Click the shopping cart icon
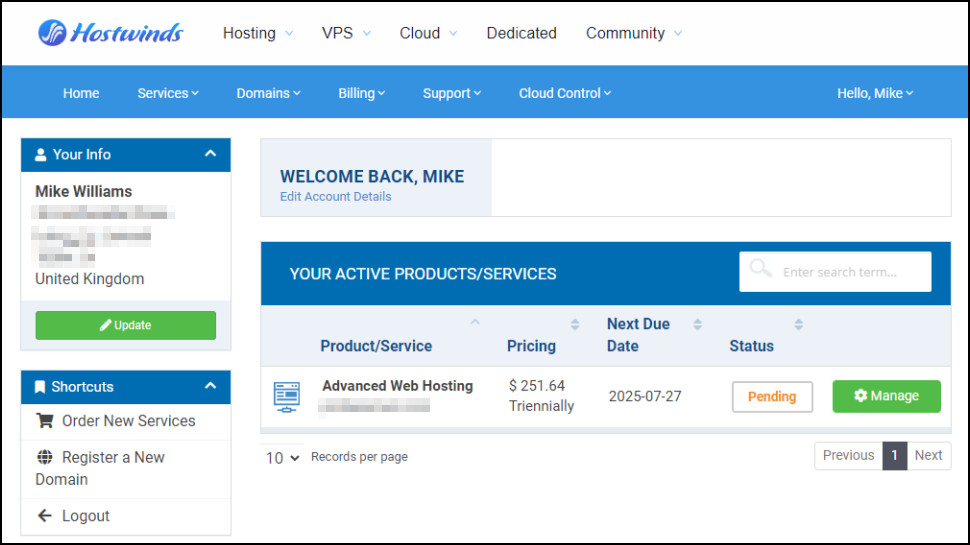Screen dimensions: 970x545 (x=45, y=421)
